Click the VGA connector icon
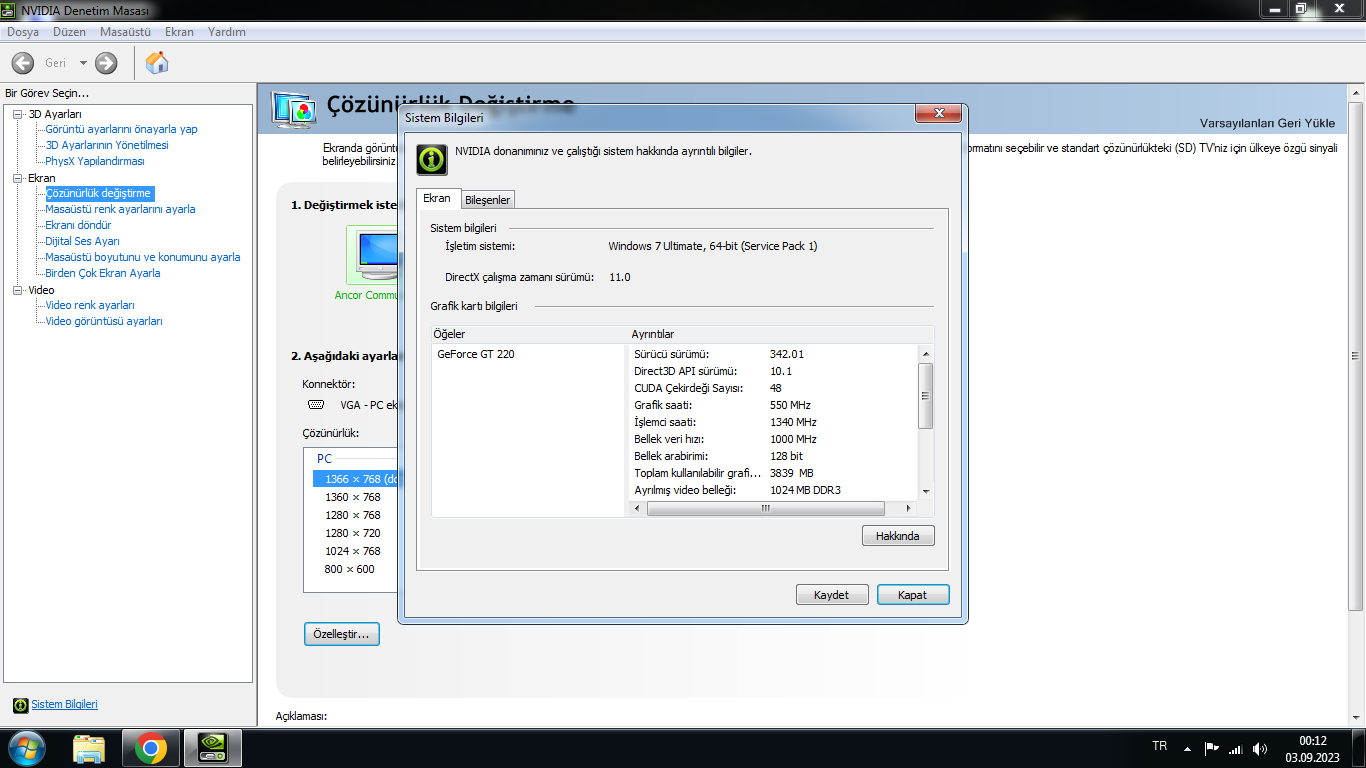 click(316, 405)
